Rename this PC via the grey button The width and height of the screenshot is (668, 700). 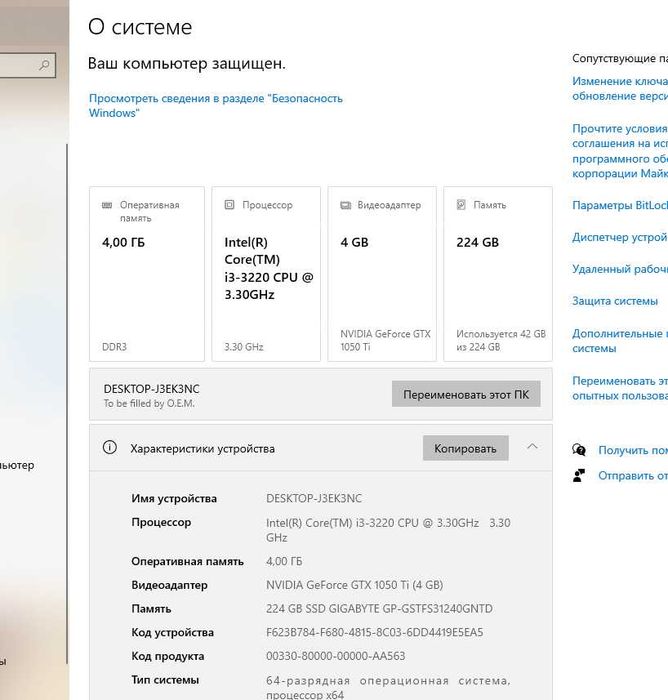tap(466, 394)
